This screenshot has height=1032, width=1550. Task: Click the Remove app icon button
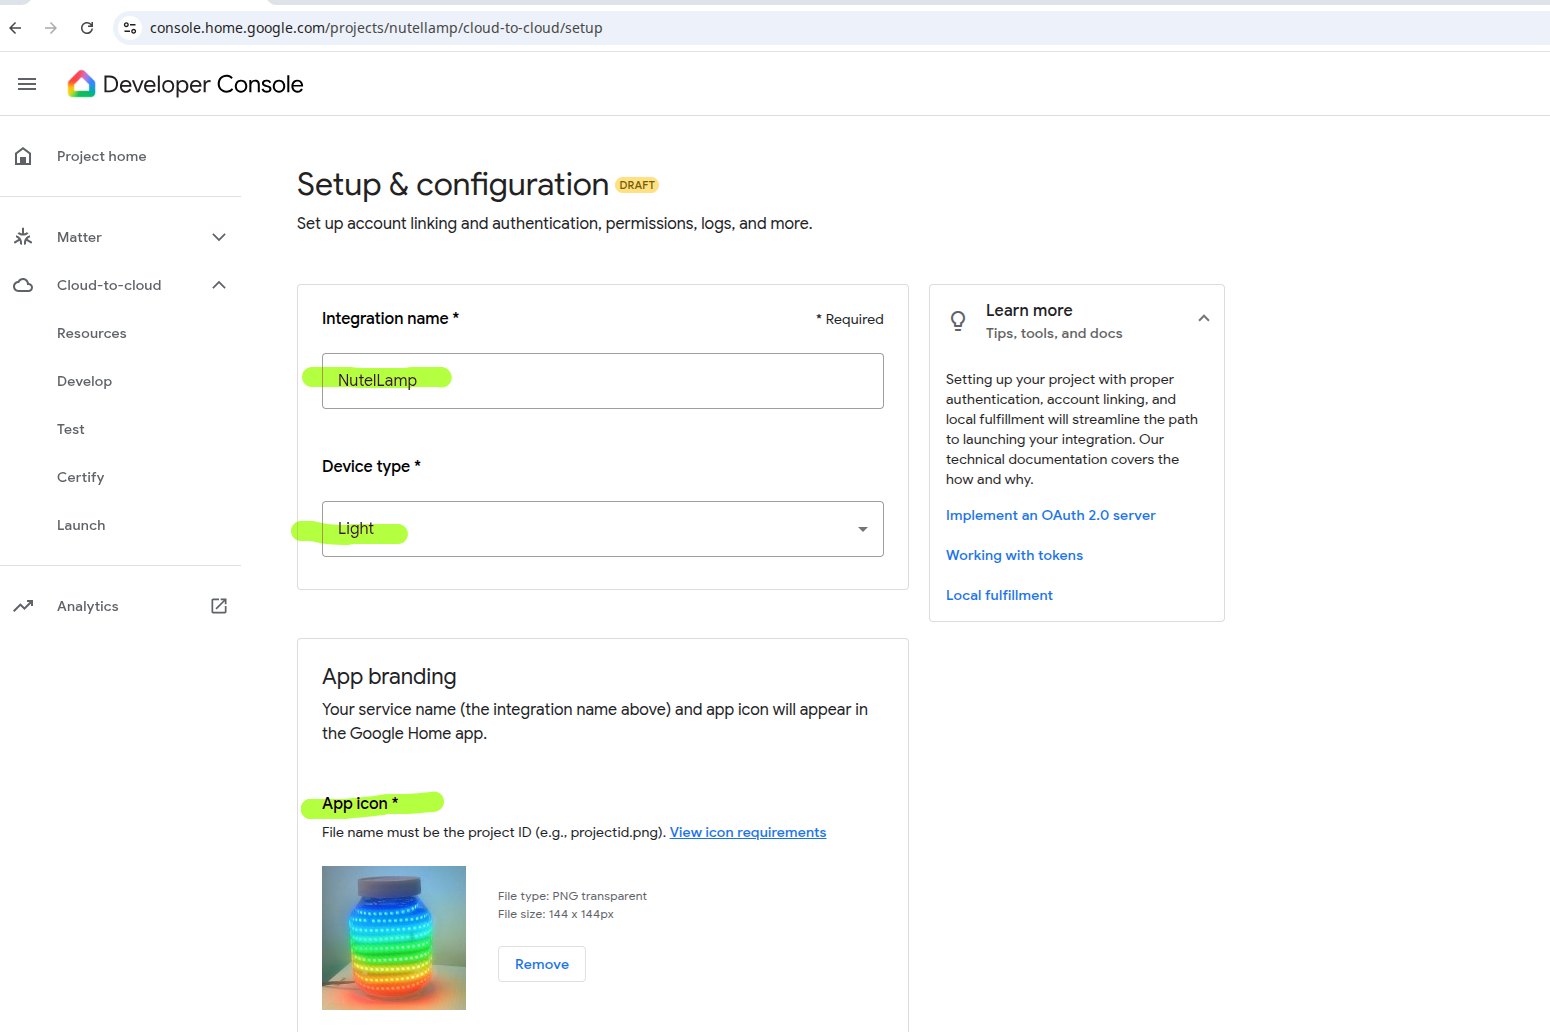541,964
